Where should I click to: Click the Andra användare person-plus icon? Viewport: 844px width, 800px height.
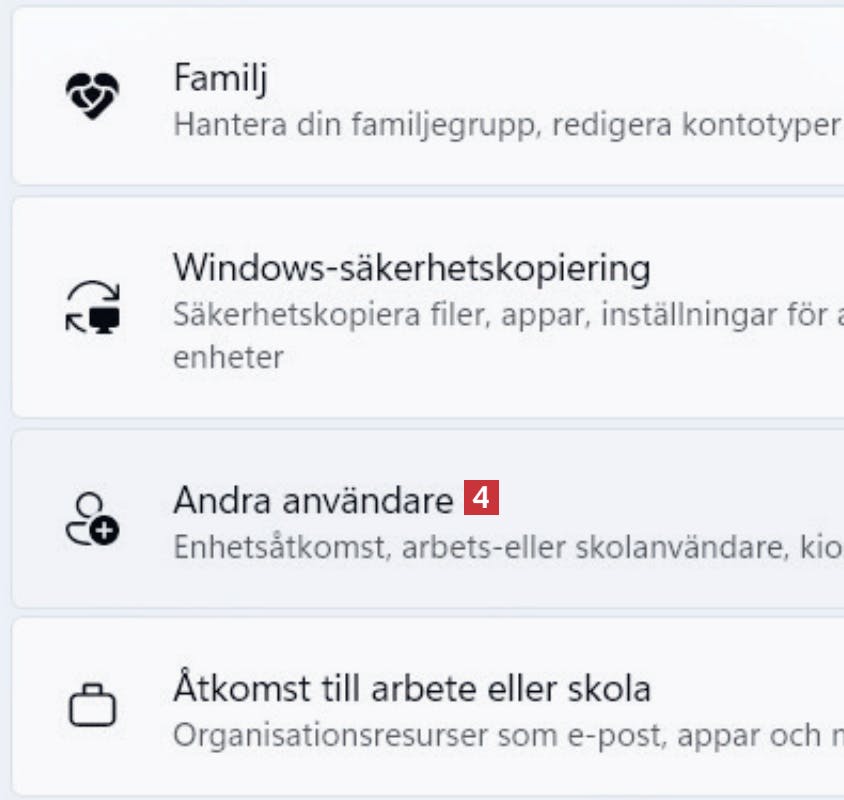pyautogui.click(x=92, y=518)
